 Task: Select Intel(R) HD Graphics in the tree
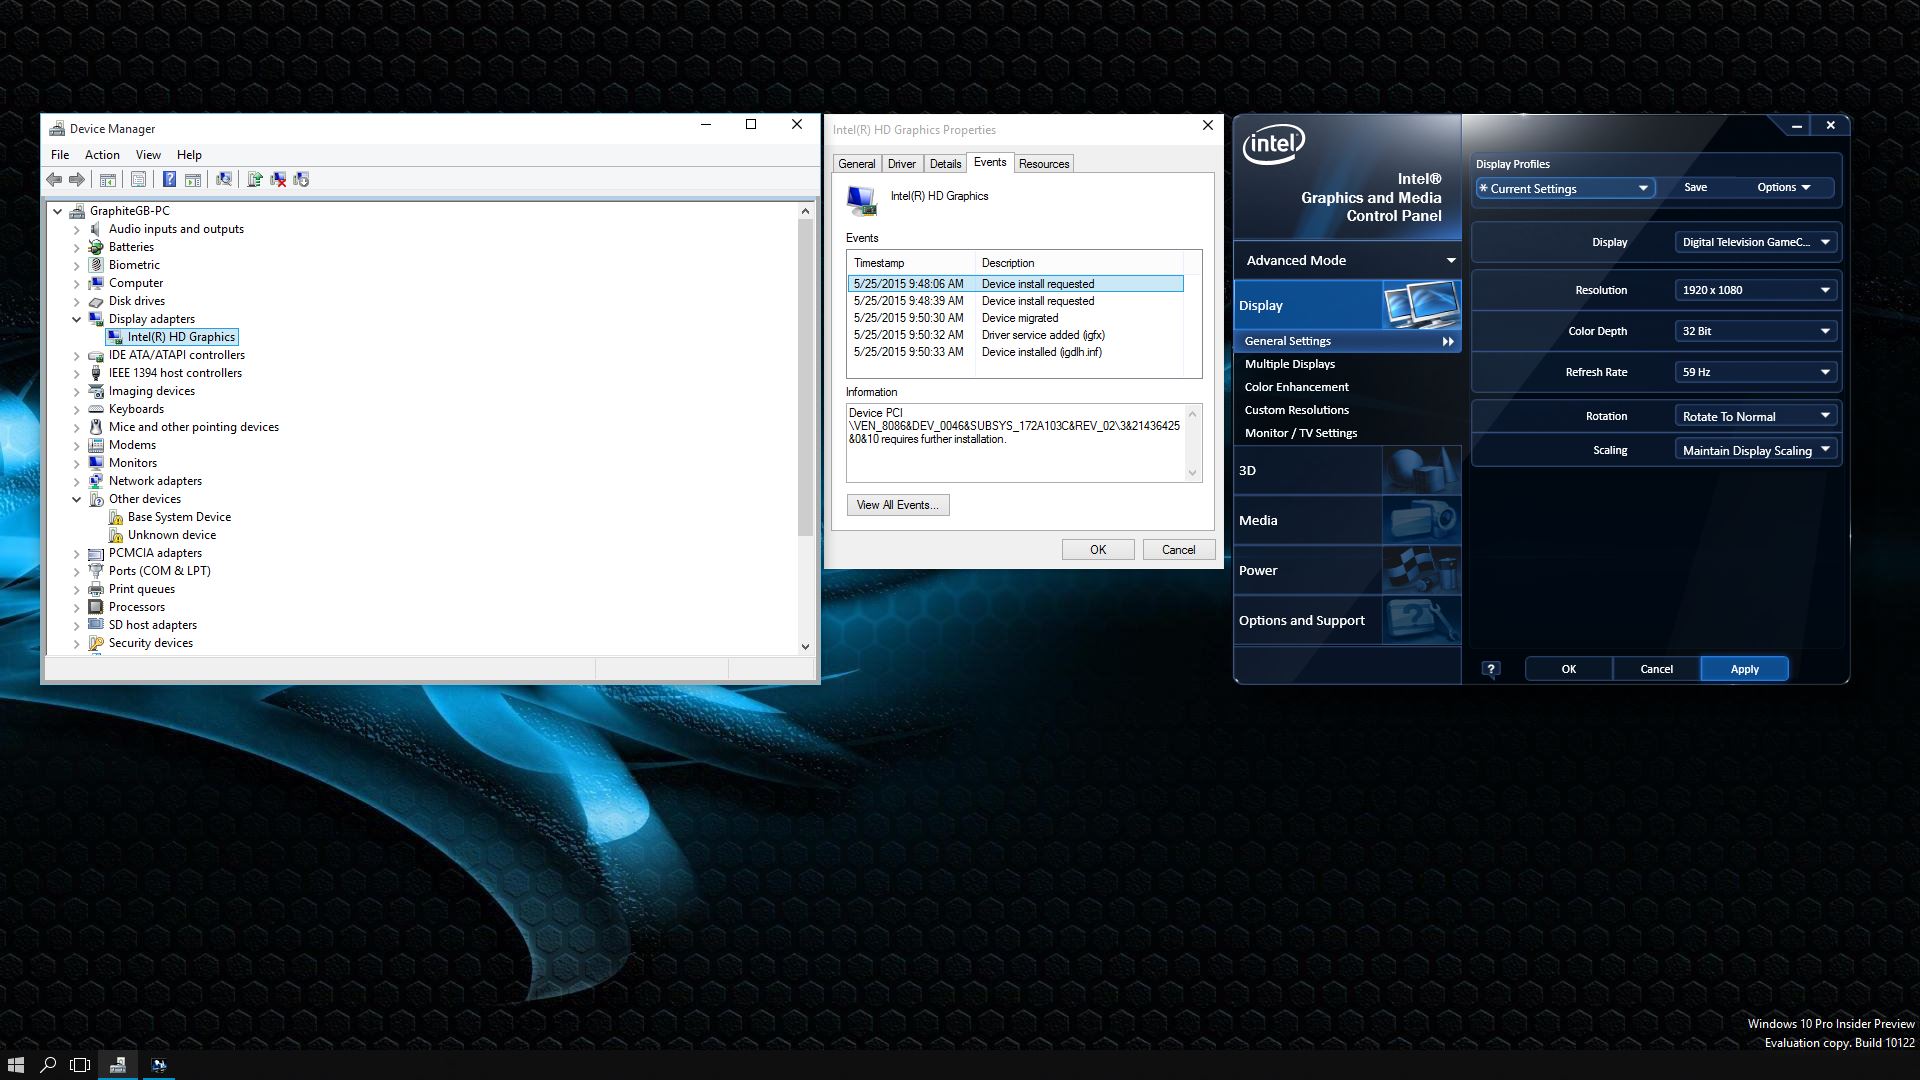[181, 337]
